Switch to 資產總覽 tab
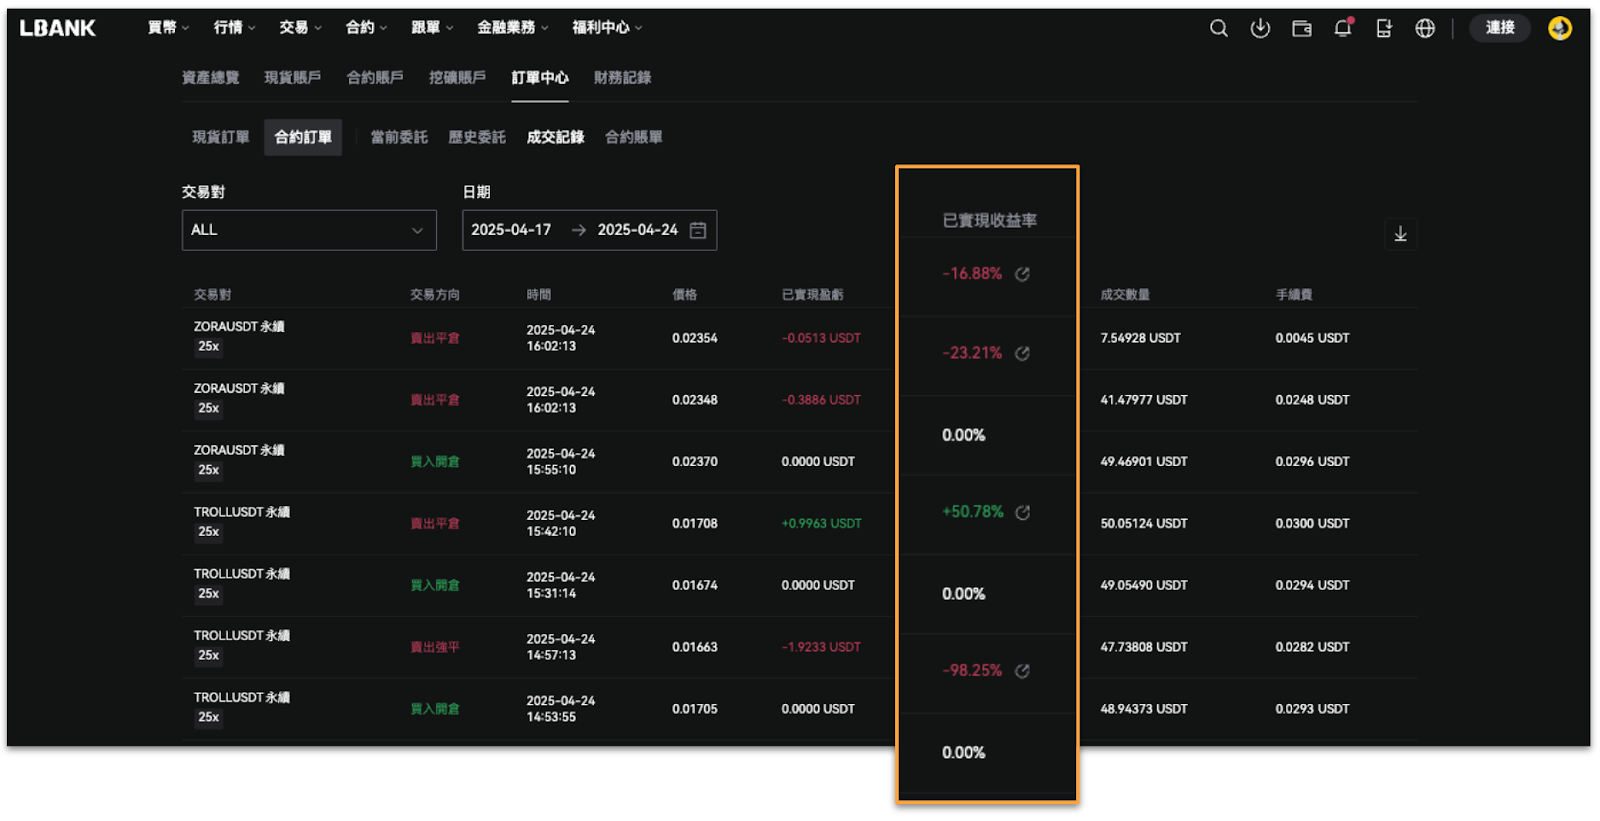The height and width of the screenshot is (821, 1600). (210, 78)
